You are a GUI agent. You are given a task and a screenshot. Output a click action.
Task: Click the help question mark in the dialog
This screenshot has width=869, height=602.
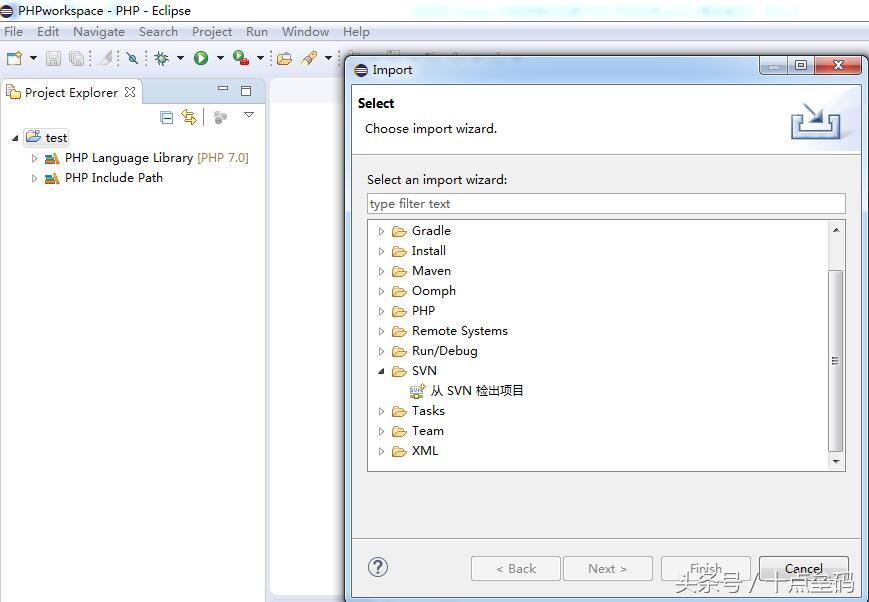(377, 567)
